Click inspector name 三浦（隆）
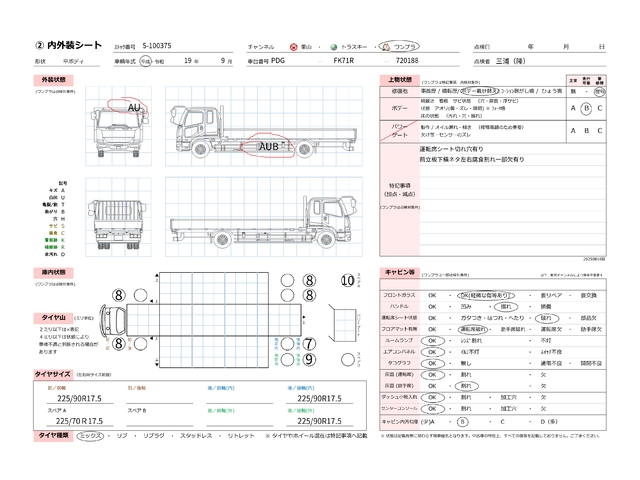This screenshot has width=640, height=480. point(511,61)
